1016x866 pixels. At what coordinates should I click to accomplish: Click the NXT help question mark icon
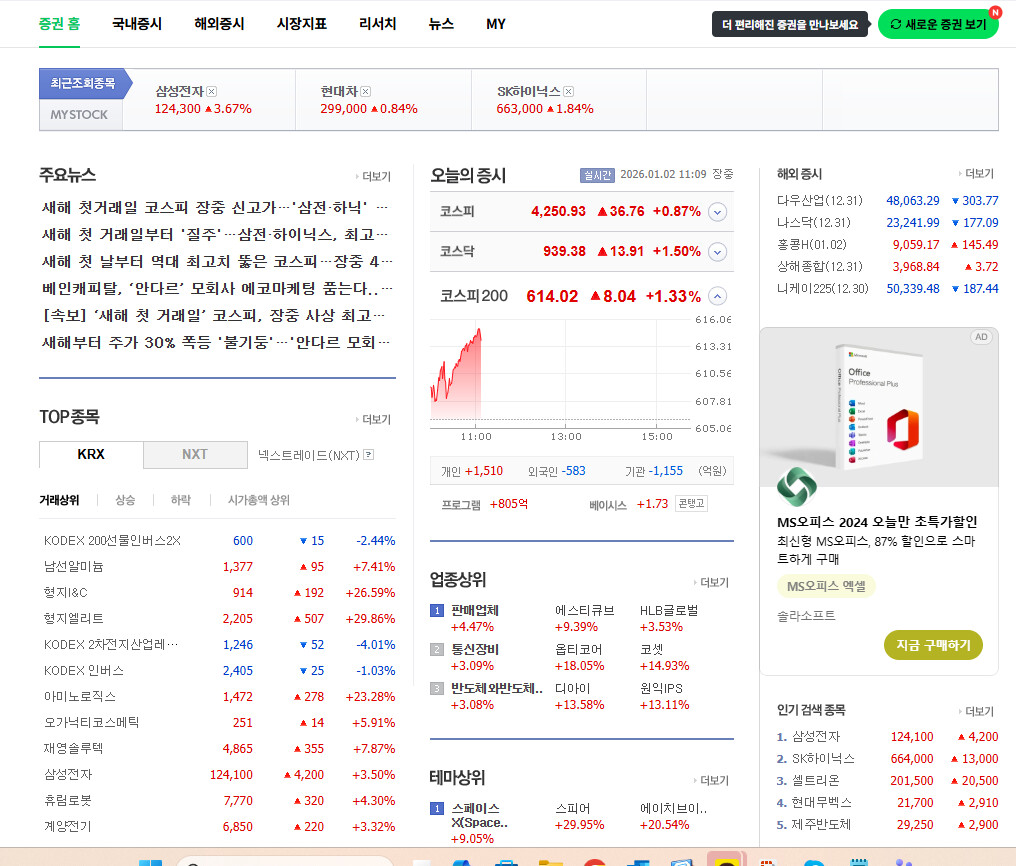pos(369,455)
